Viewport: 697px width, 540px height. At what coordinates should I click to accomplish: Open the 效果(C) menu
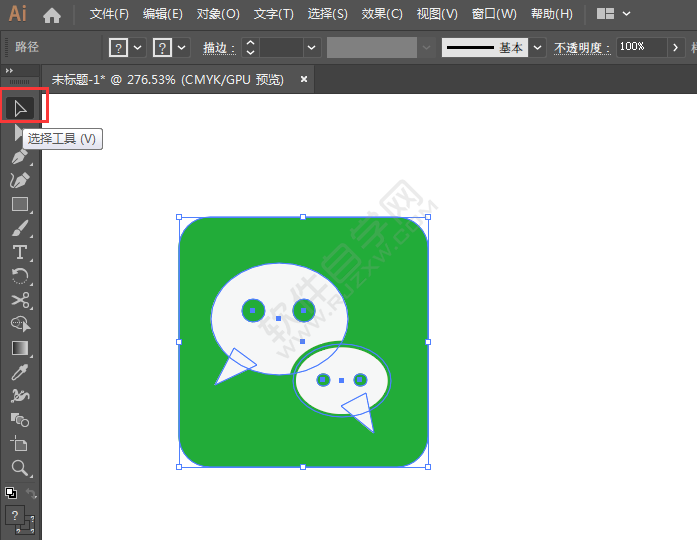tap(382, 14)
